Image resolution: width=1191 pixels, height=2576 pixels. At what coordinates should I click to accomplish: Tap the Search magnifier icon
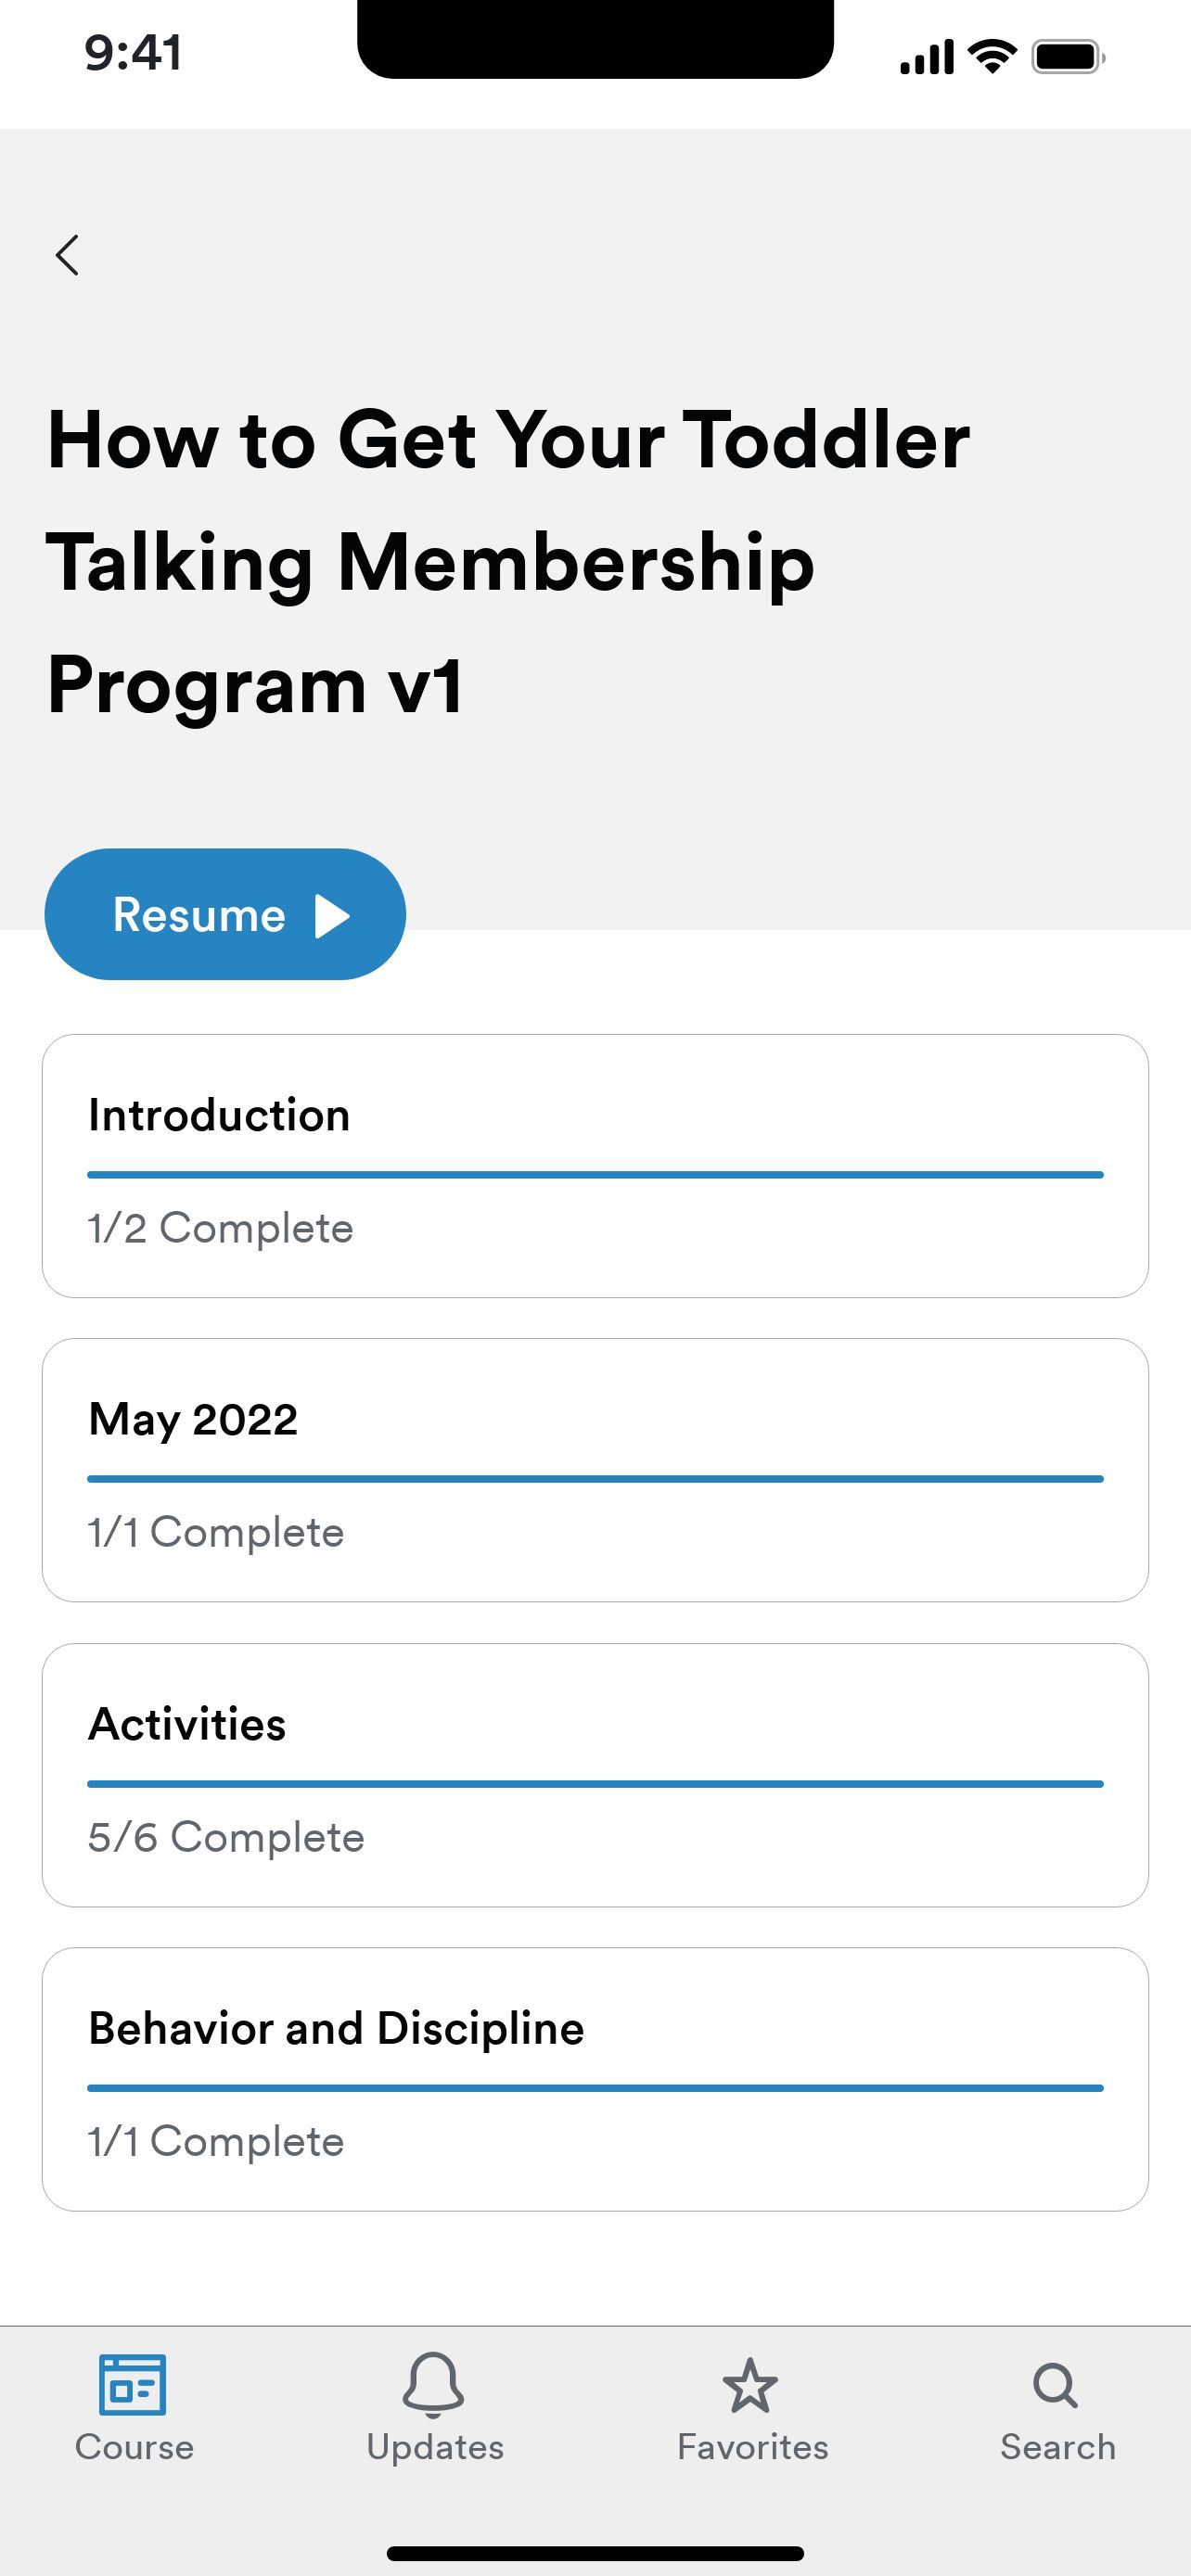click(x=1056, y=2386)
